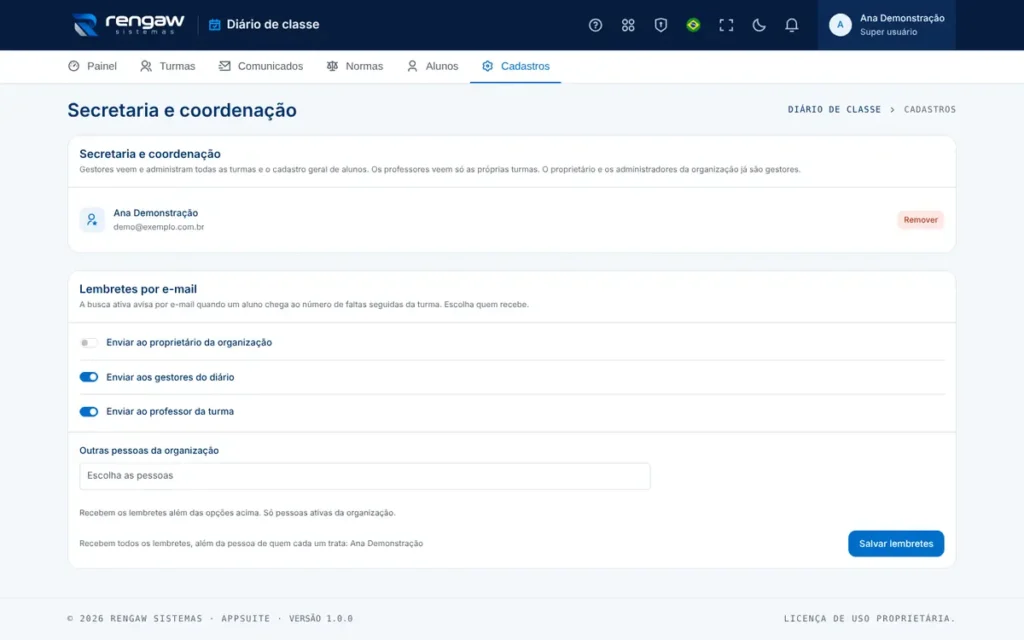Click the Secretaria e coordenação page title
The width and height of the screenshot is (1024, 640).
click(182, 110)
